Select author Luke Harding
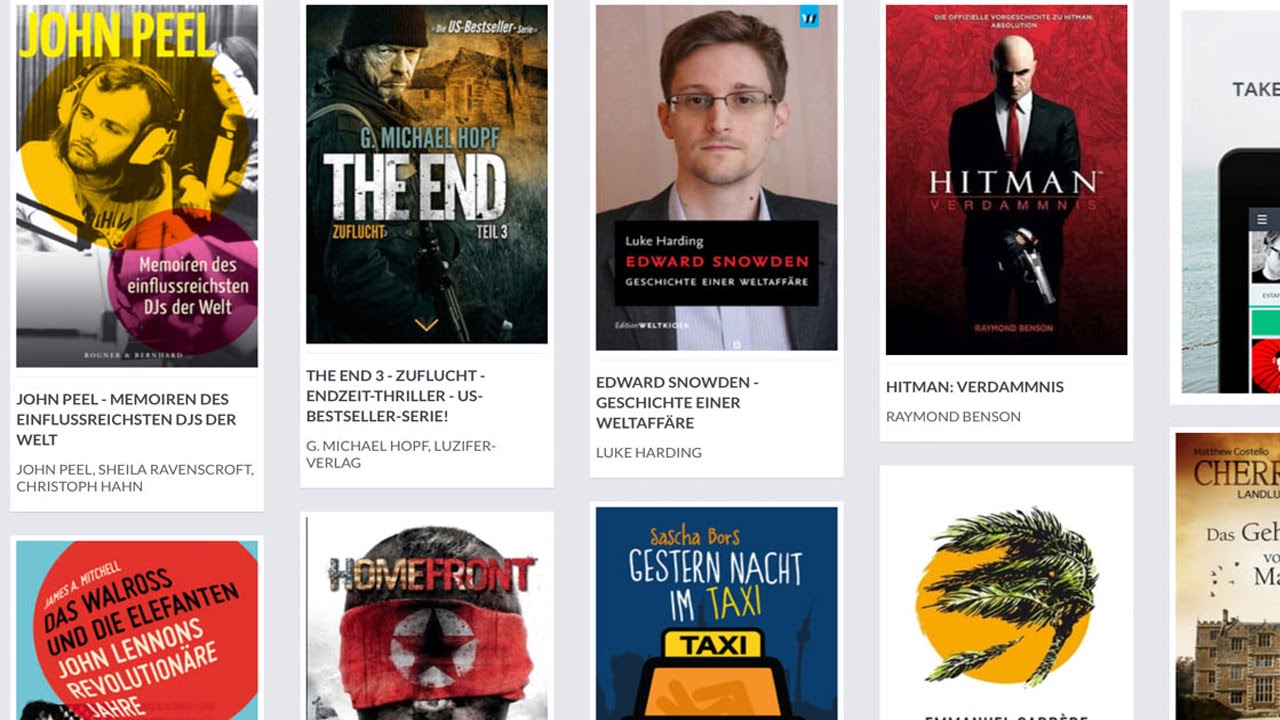 [x=649, y=452]
